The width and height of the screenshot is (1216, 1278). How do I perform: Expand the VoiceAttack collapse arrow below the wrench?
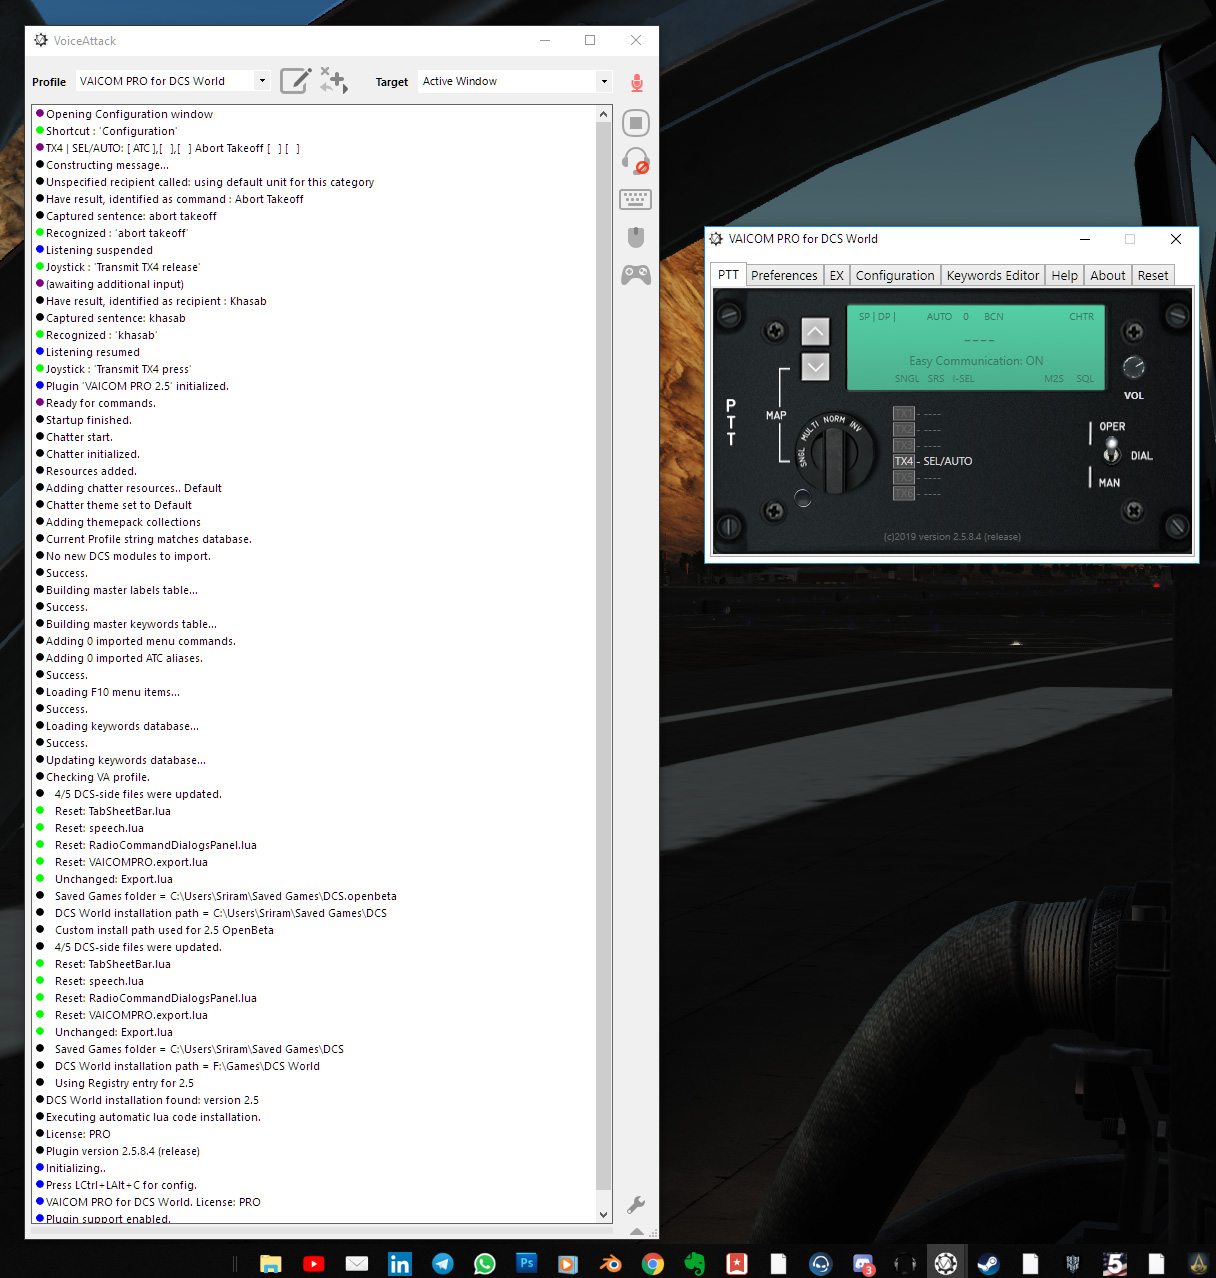click(636, 1231)
